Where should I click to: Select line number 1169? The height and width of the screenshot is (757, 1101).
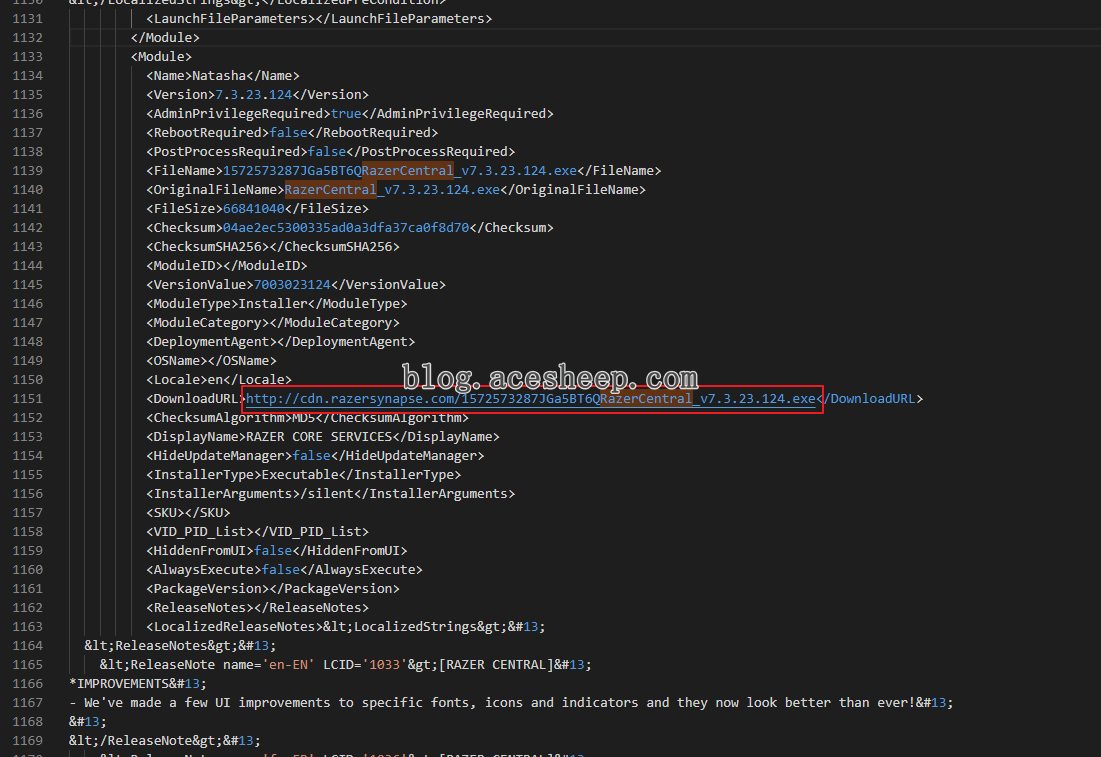pyautogui.click(x=27, y=740)
